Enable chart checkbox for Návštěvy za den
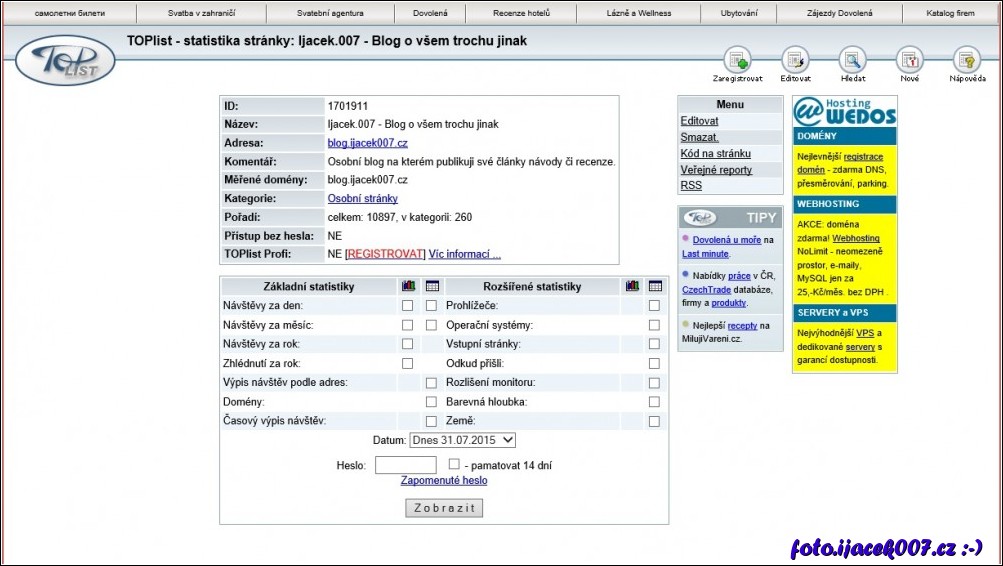The width and height of the screenshot is (1003, 566). [407, 305]
